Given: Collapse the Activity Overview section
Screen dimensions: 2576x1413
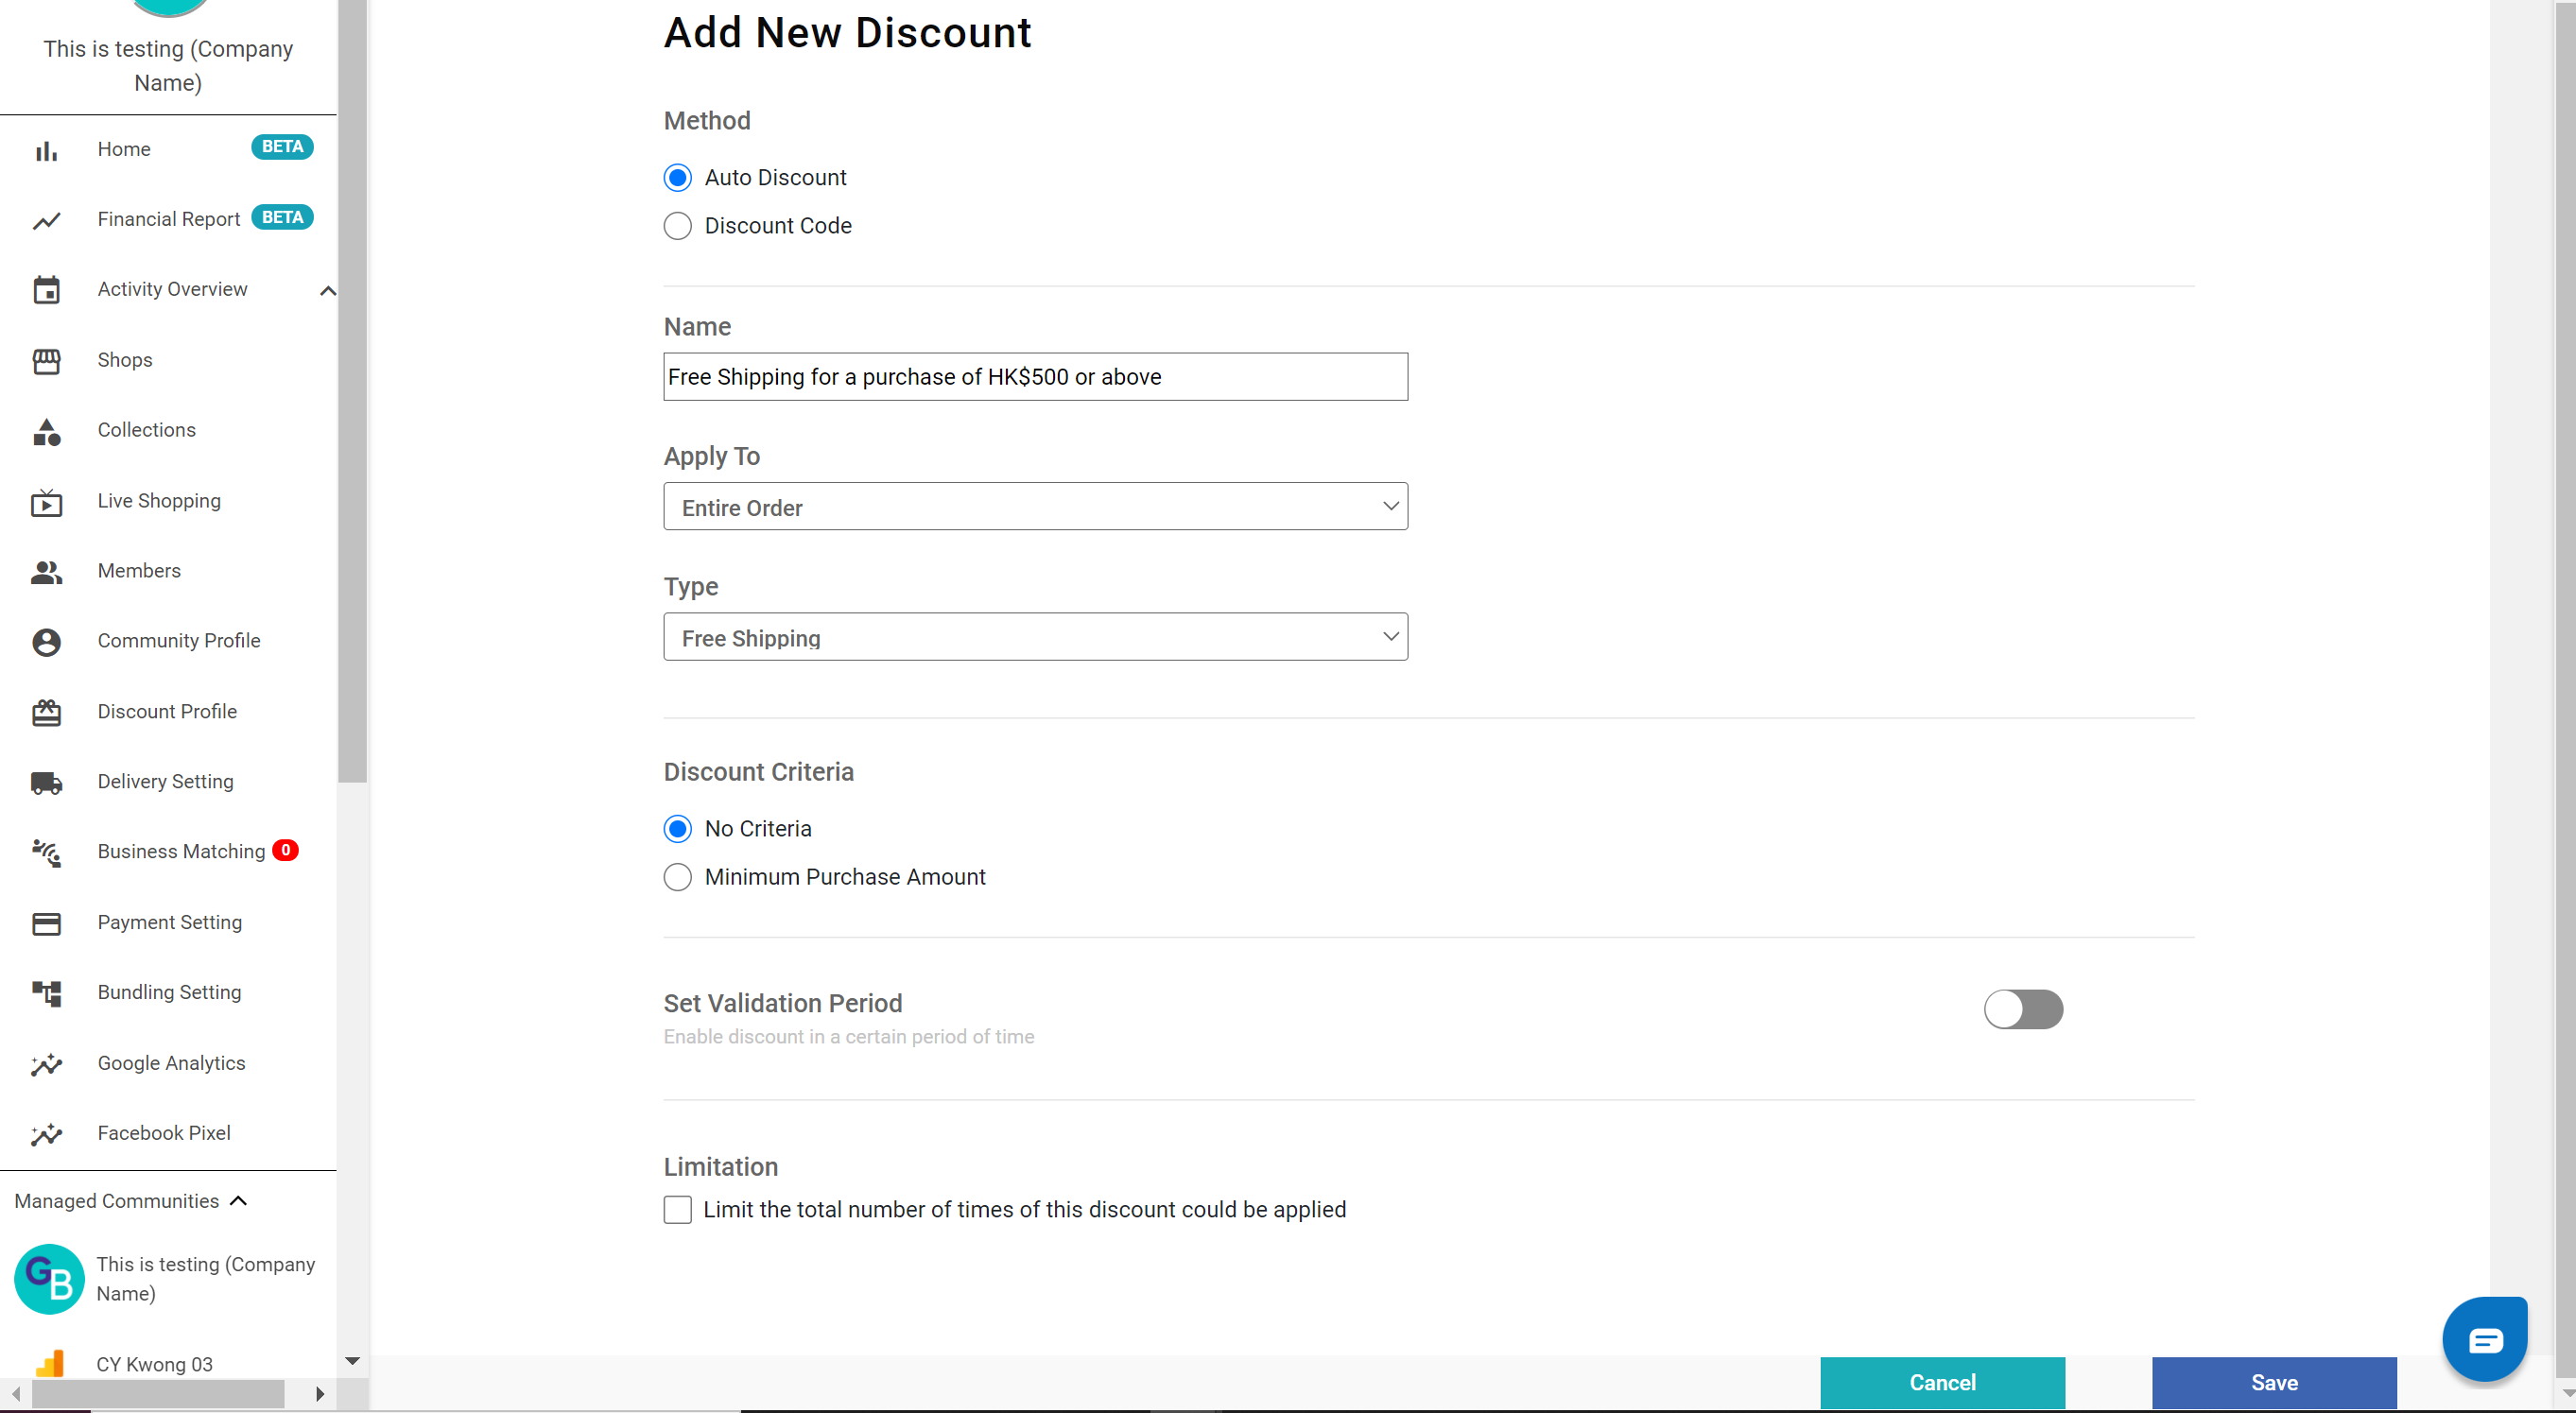Looking at the screenshot, I should (327, 291).
